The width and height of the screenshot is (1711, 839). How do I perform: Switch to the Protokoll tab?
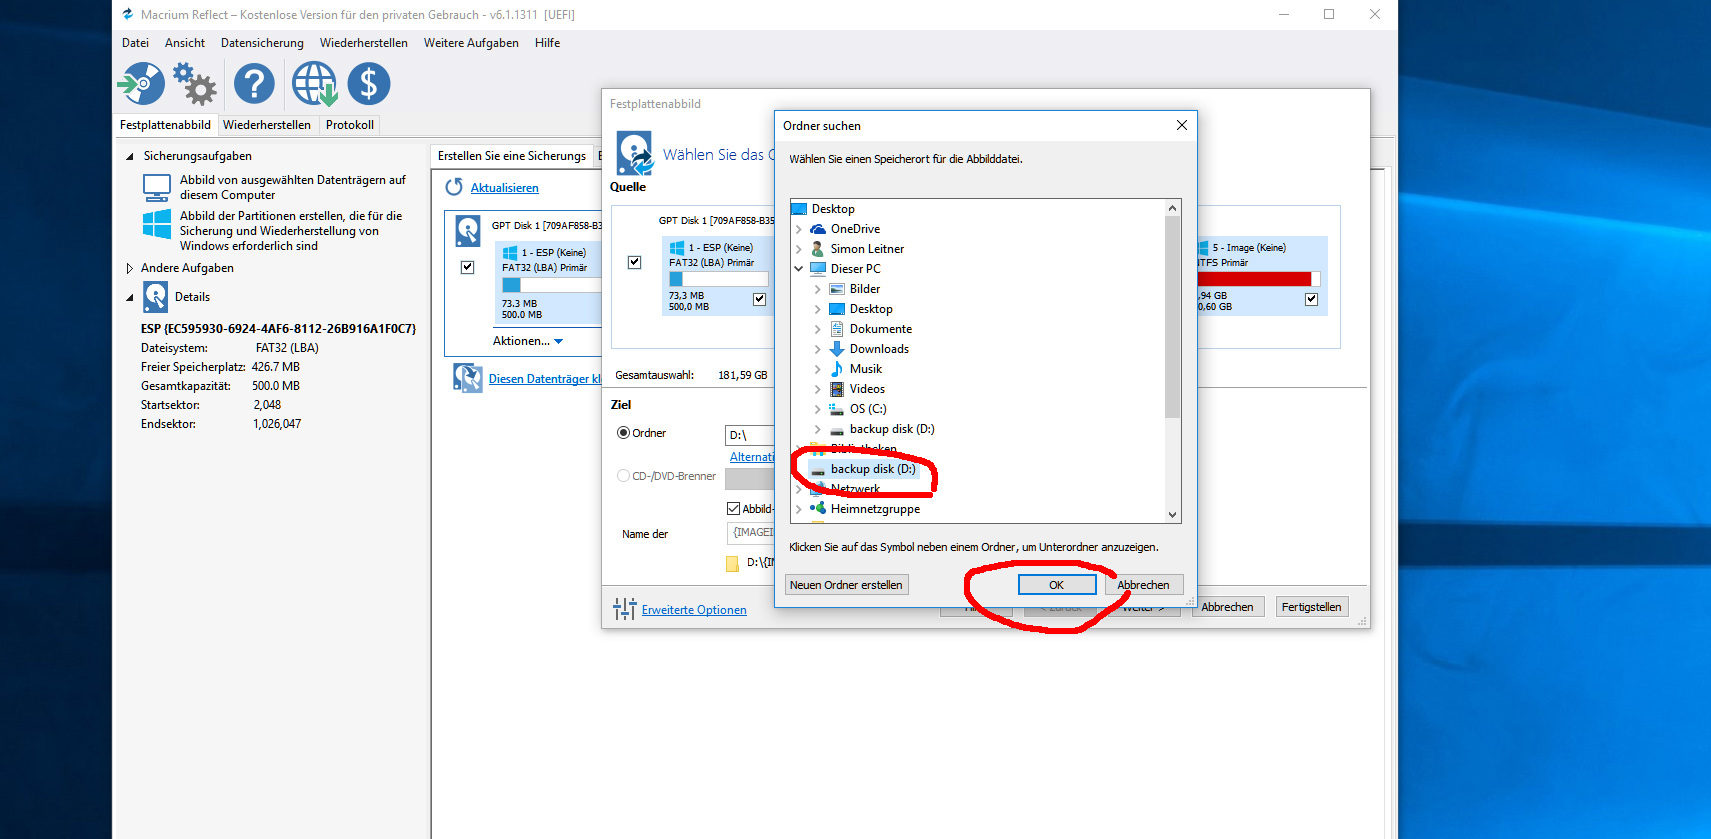[350, 125]
